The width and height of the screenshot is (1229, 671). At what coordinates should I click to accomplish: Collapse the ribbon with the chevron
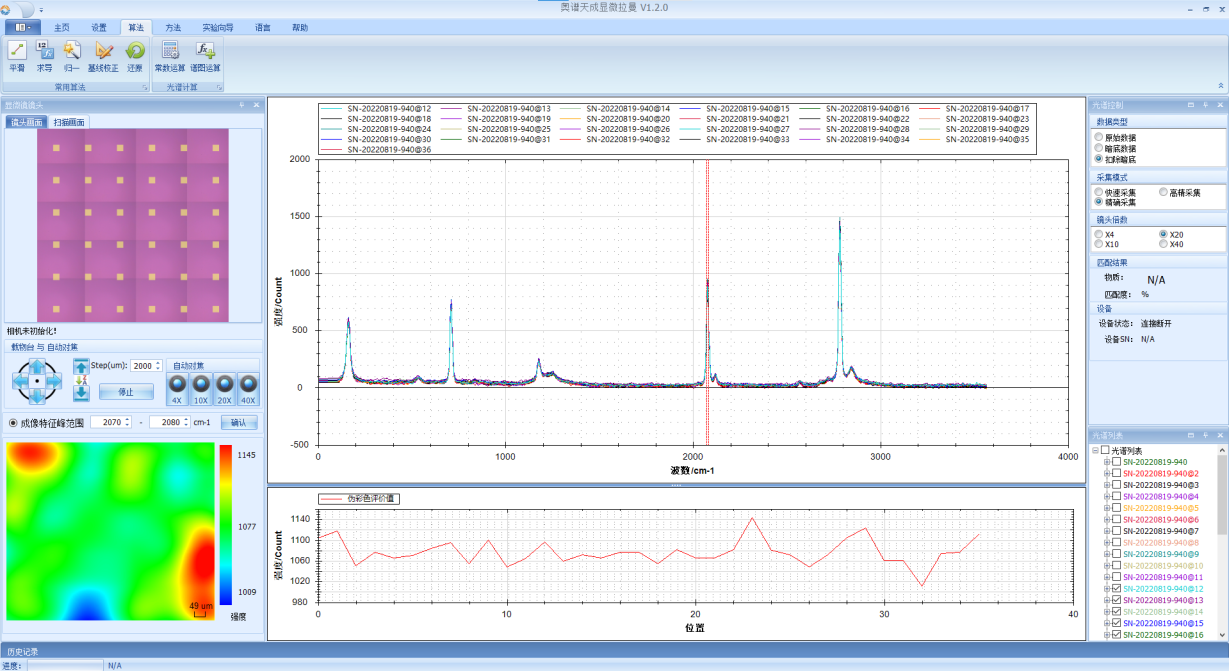(x=1220, y=85)
